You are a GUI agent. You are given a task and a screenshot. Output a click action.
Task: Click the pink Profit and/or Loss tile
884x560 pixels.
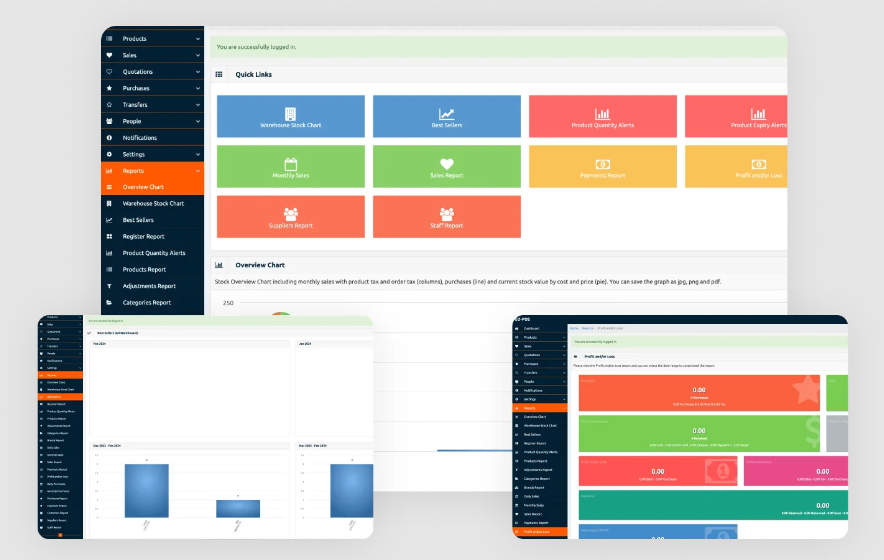795,471
